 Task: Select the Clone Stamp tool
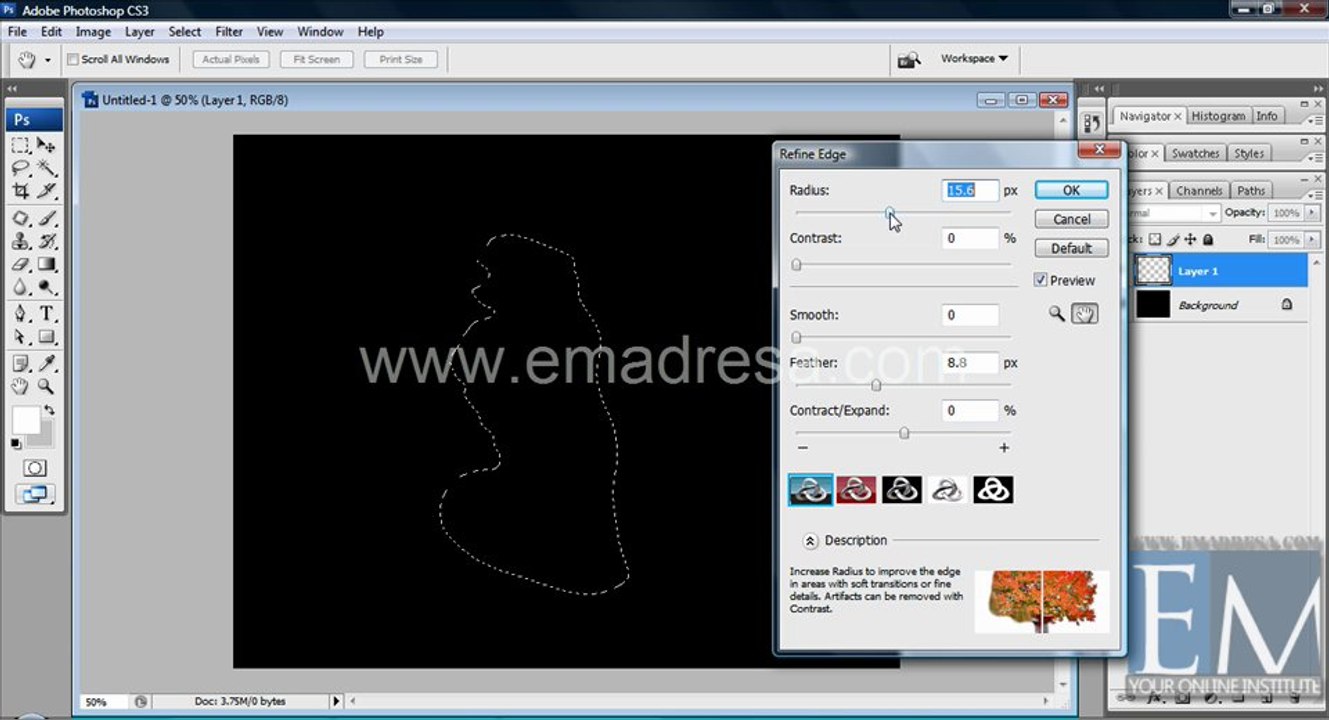[21, 241]
